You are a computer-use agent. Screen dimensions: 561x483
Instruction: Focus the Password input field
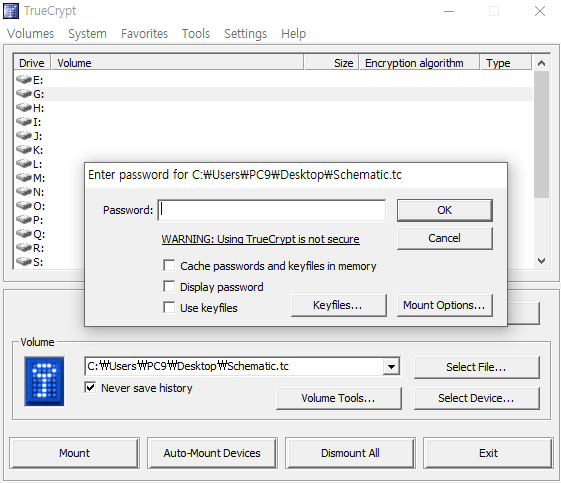[x=272, y=210]
